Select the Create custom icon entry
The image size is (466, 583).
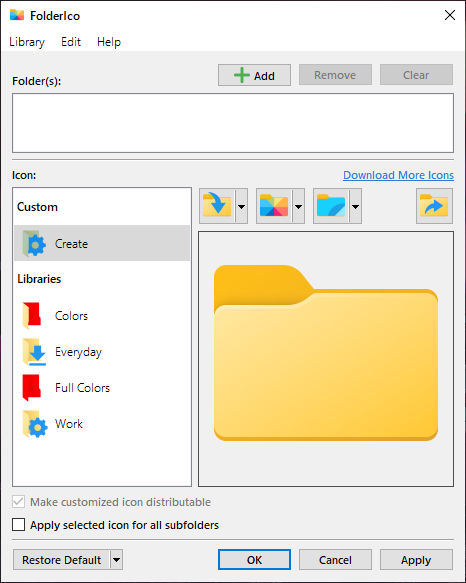tap(102, 243)
